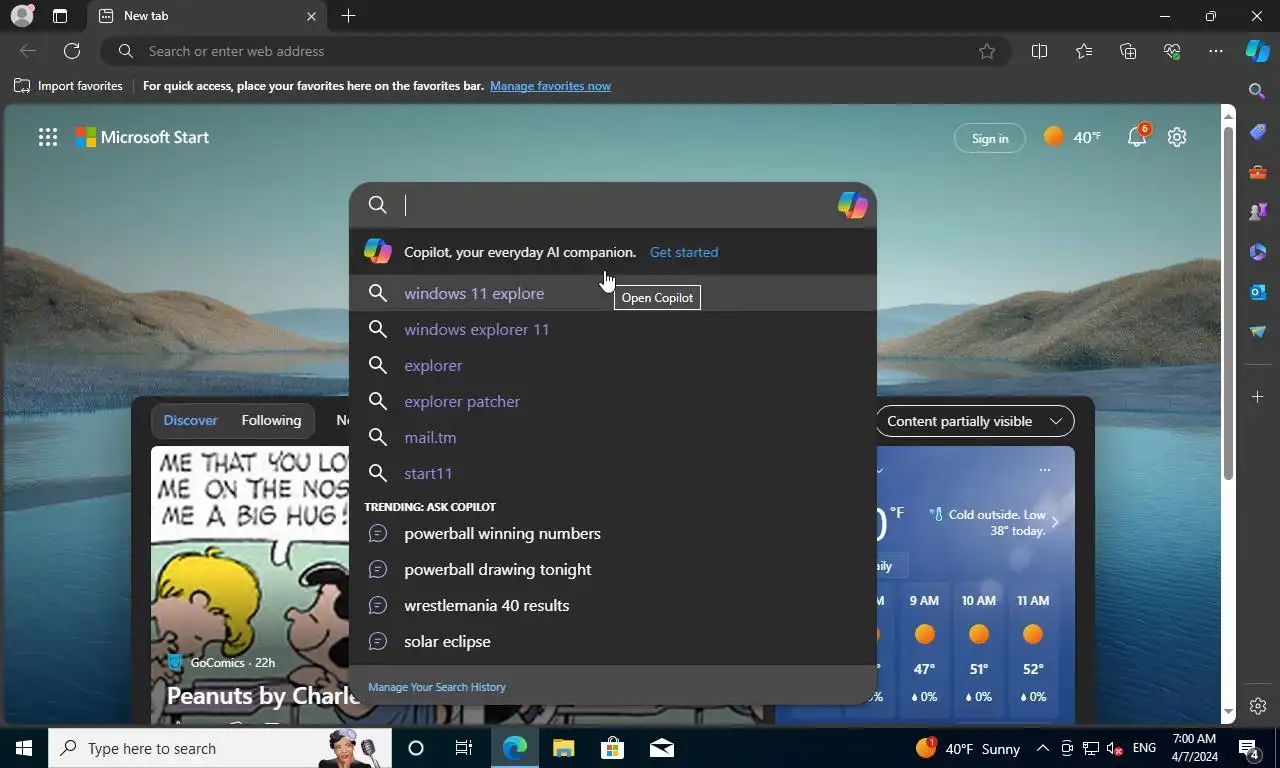Open sidebar Outlook icon
This screenshot has width=1280, height=768.
[1258, 292]
